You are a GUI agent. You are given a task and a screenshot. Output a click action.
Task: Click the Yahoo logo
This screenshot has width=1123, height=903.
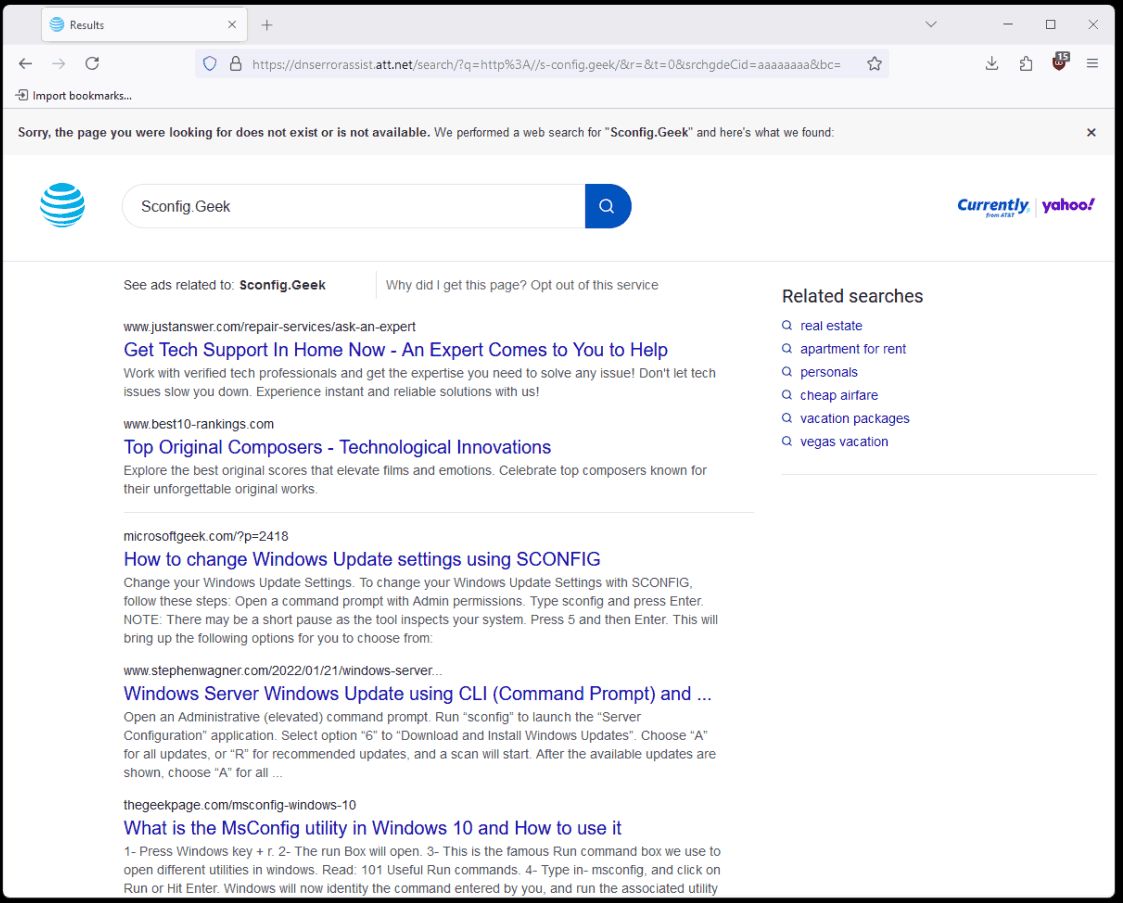[x=1068, y=206]
